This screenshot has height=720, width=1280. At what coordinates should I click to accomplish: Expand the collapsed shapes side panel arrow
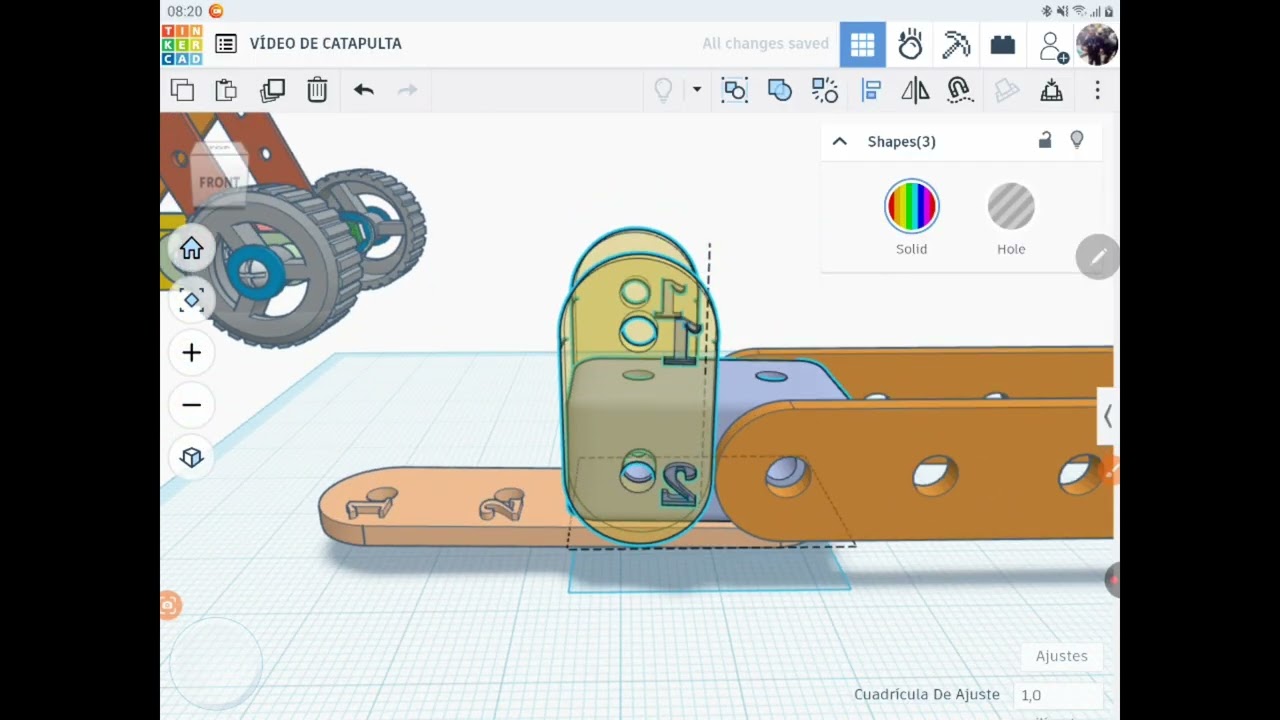1107,416
